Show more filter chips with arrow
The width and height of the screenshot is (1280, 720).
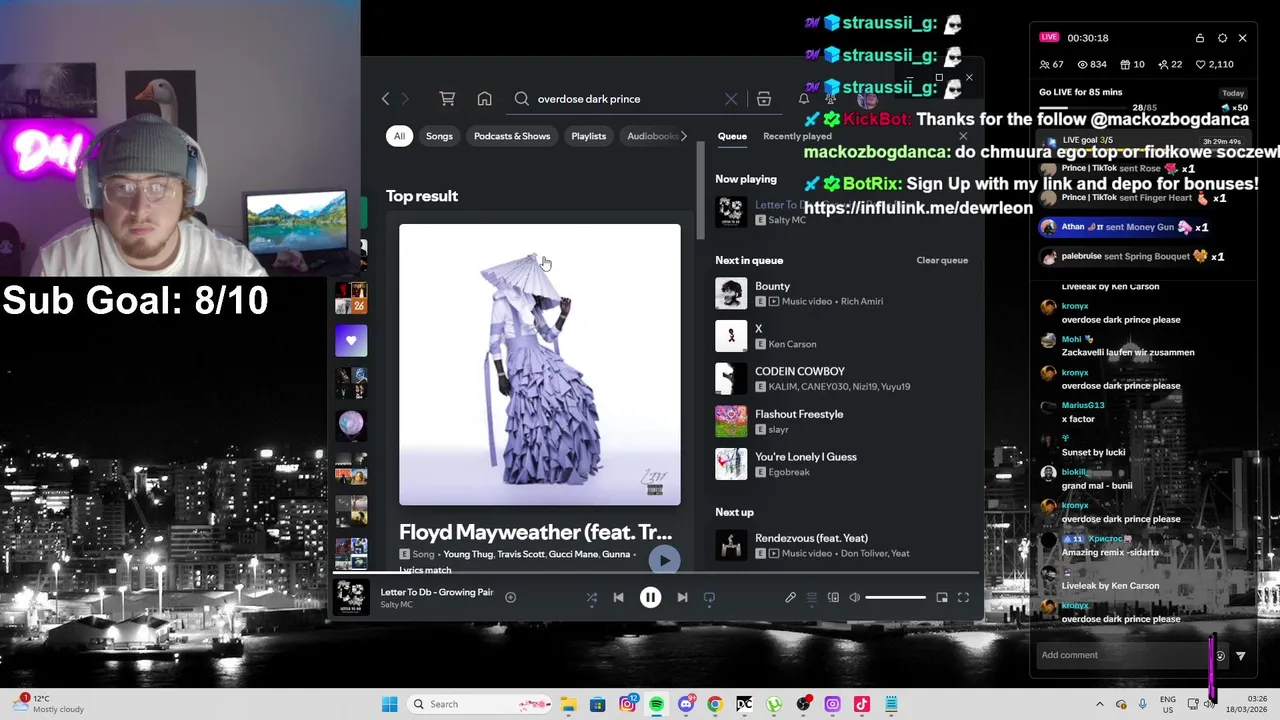click(x=684, y=136)
